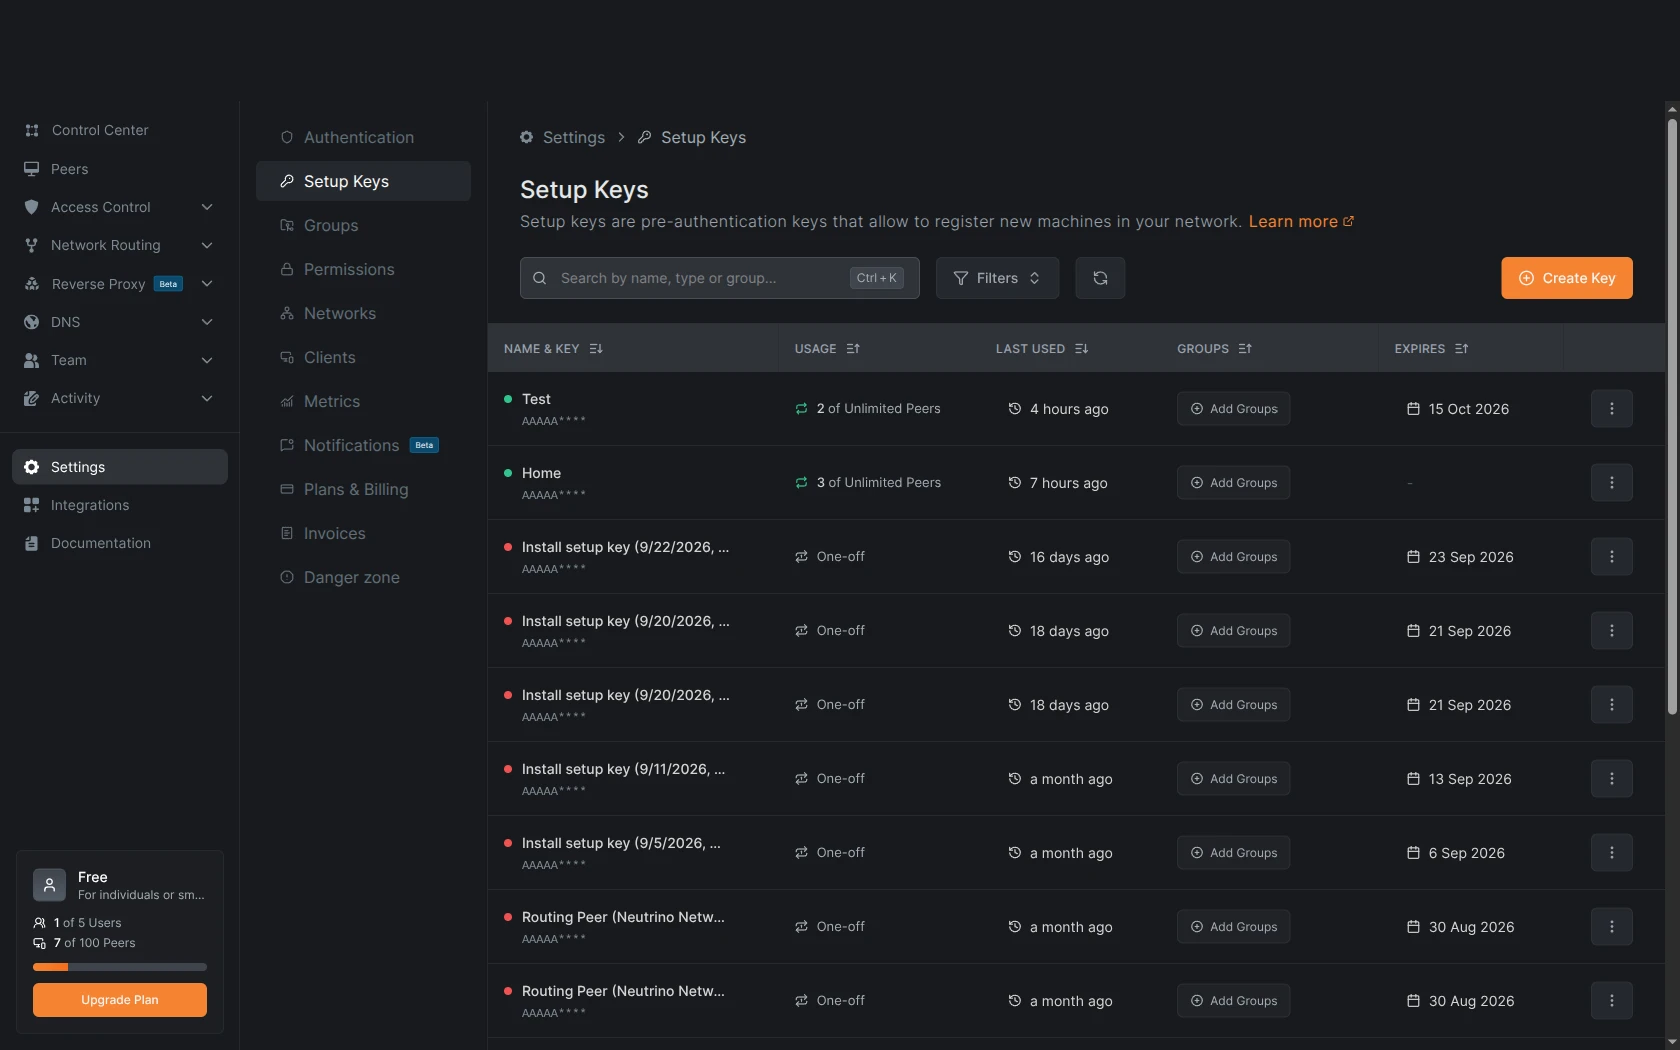This screenshot has width=1680, height=1050.
Task: Sort by the NAME & KEY column icon
Action: coord(596,349)
